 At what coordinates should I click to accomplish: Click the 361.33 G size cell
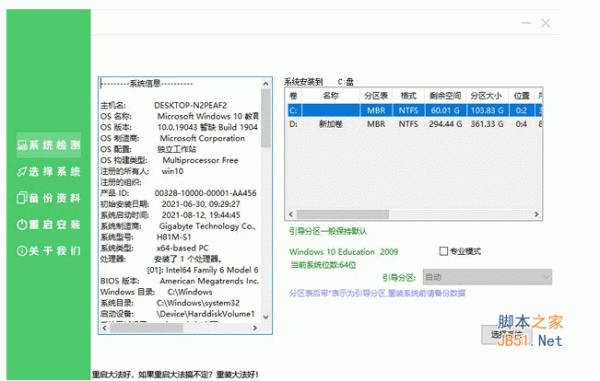[487, 124]
